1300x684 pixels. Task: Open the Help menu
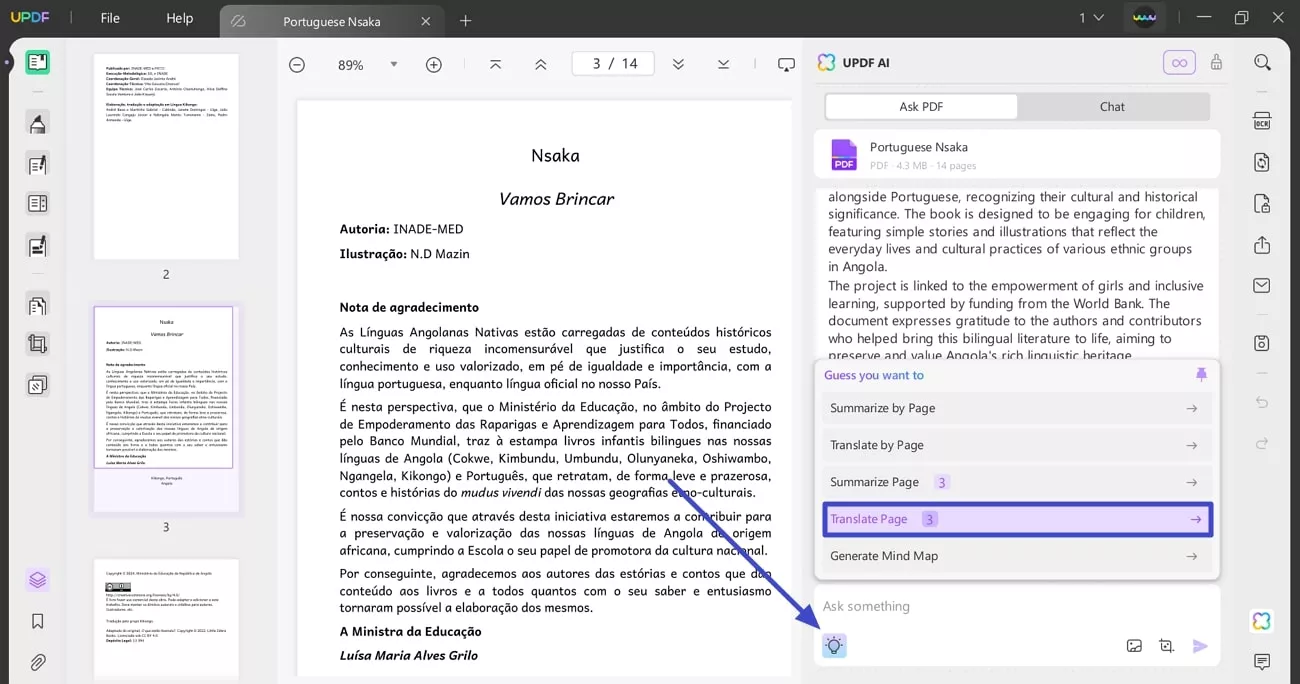click(179, 18)
